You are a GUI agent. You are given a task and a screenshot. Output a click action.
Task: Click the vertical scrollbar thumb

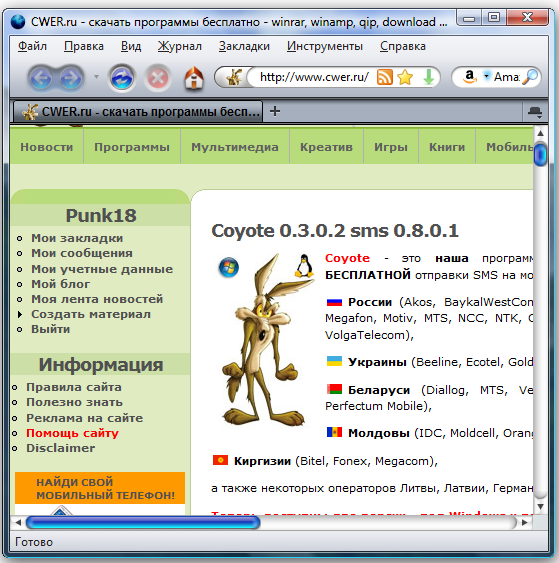[x=540, y=154]
